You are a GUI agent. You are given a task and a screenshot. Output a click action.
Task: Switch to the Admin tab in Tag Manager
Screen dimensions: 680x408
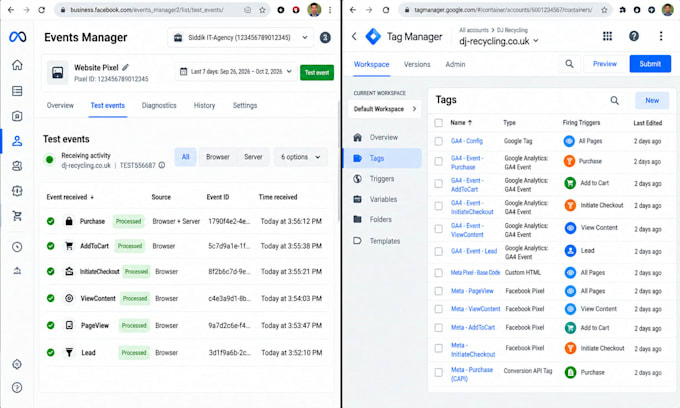(455, 64)
